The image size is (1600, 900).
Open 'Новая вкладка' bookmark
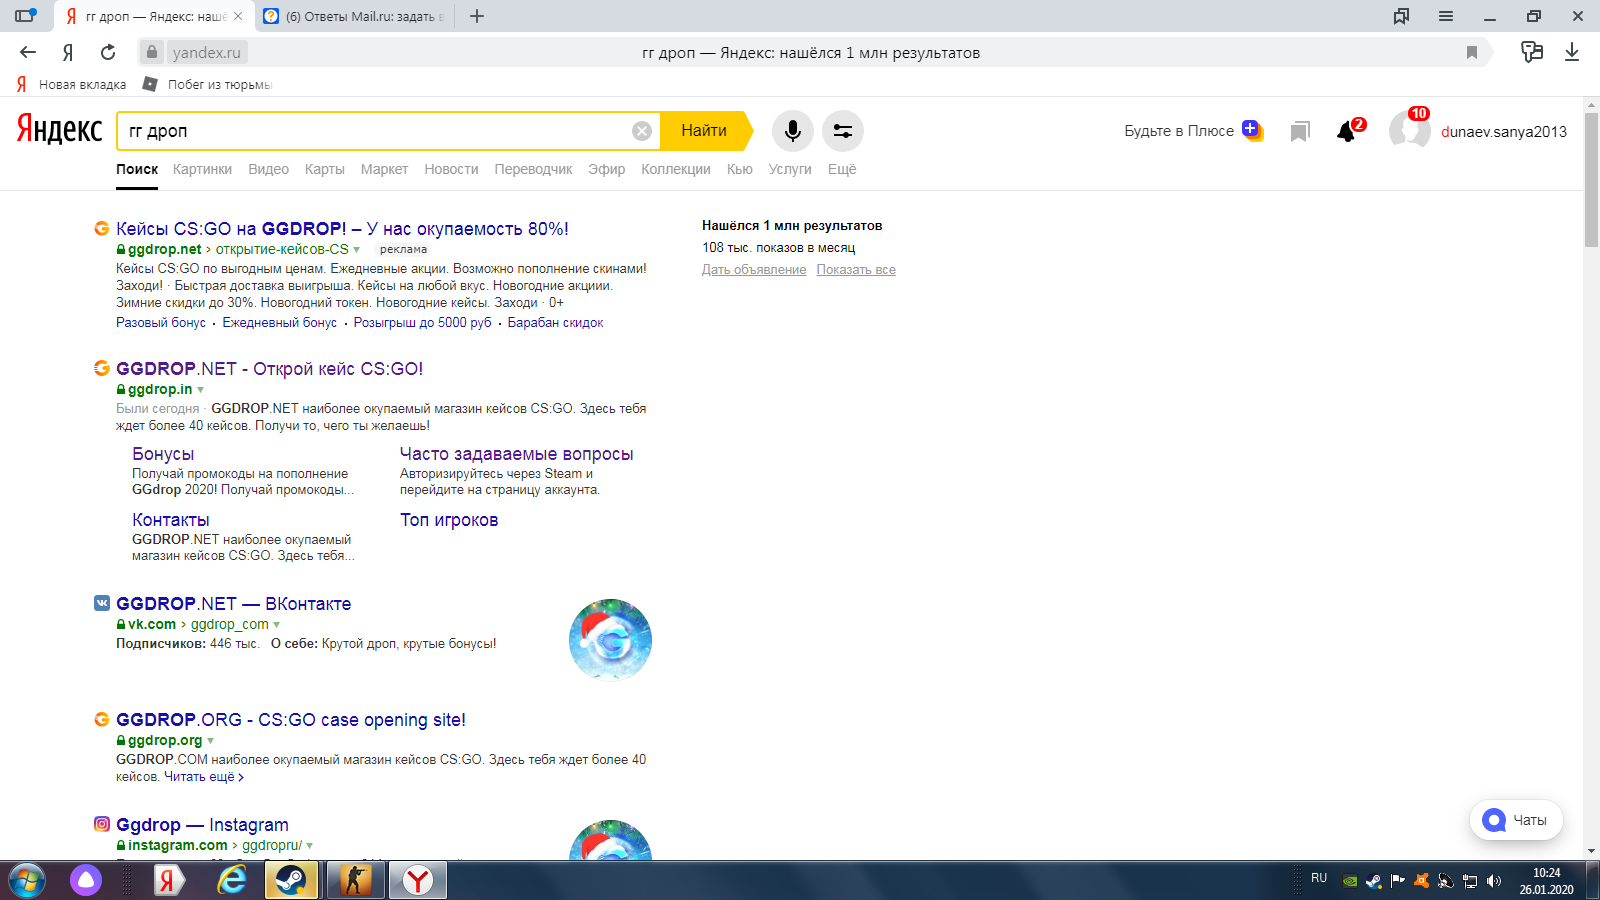71,84
